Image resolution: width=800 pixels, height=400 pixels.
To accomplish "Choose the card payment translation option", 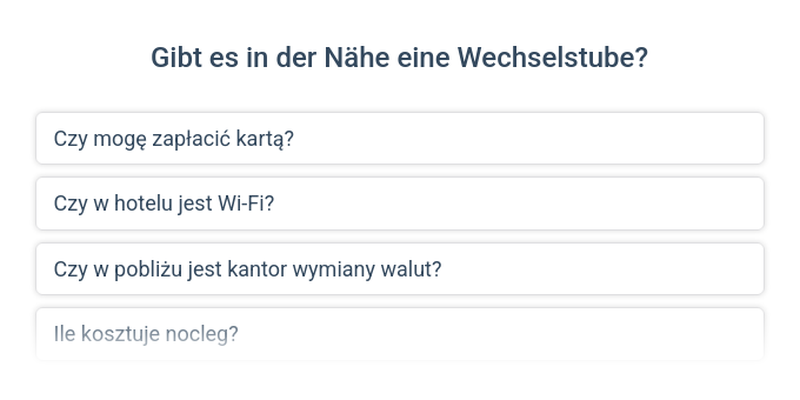I will tap(400, 138).
